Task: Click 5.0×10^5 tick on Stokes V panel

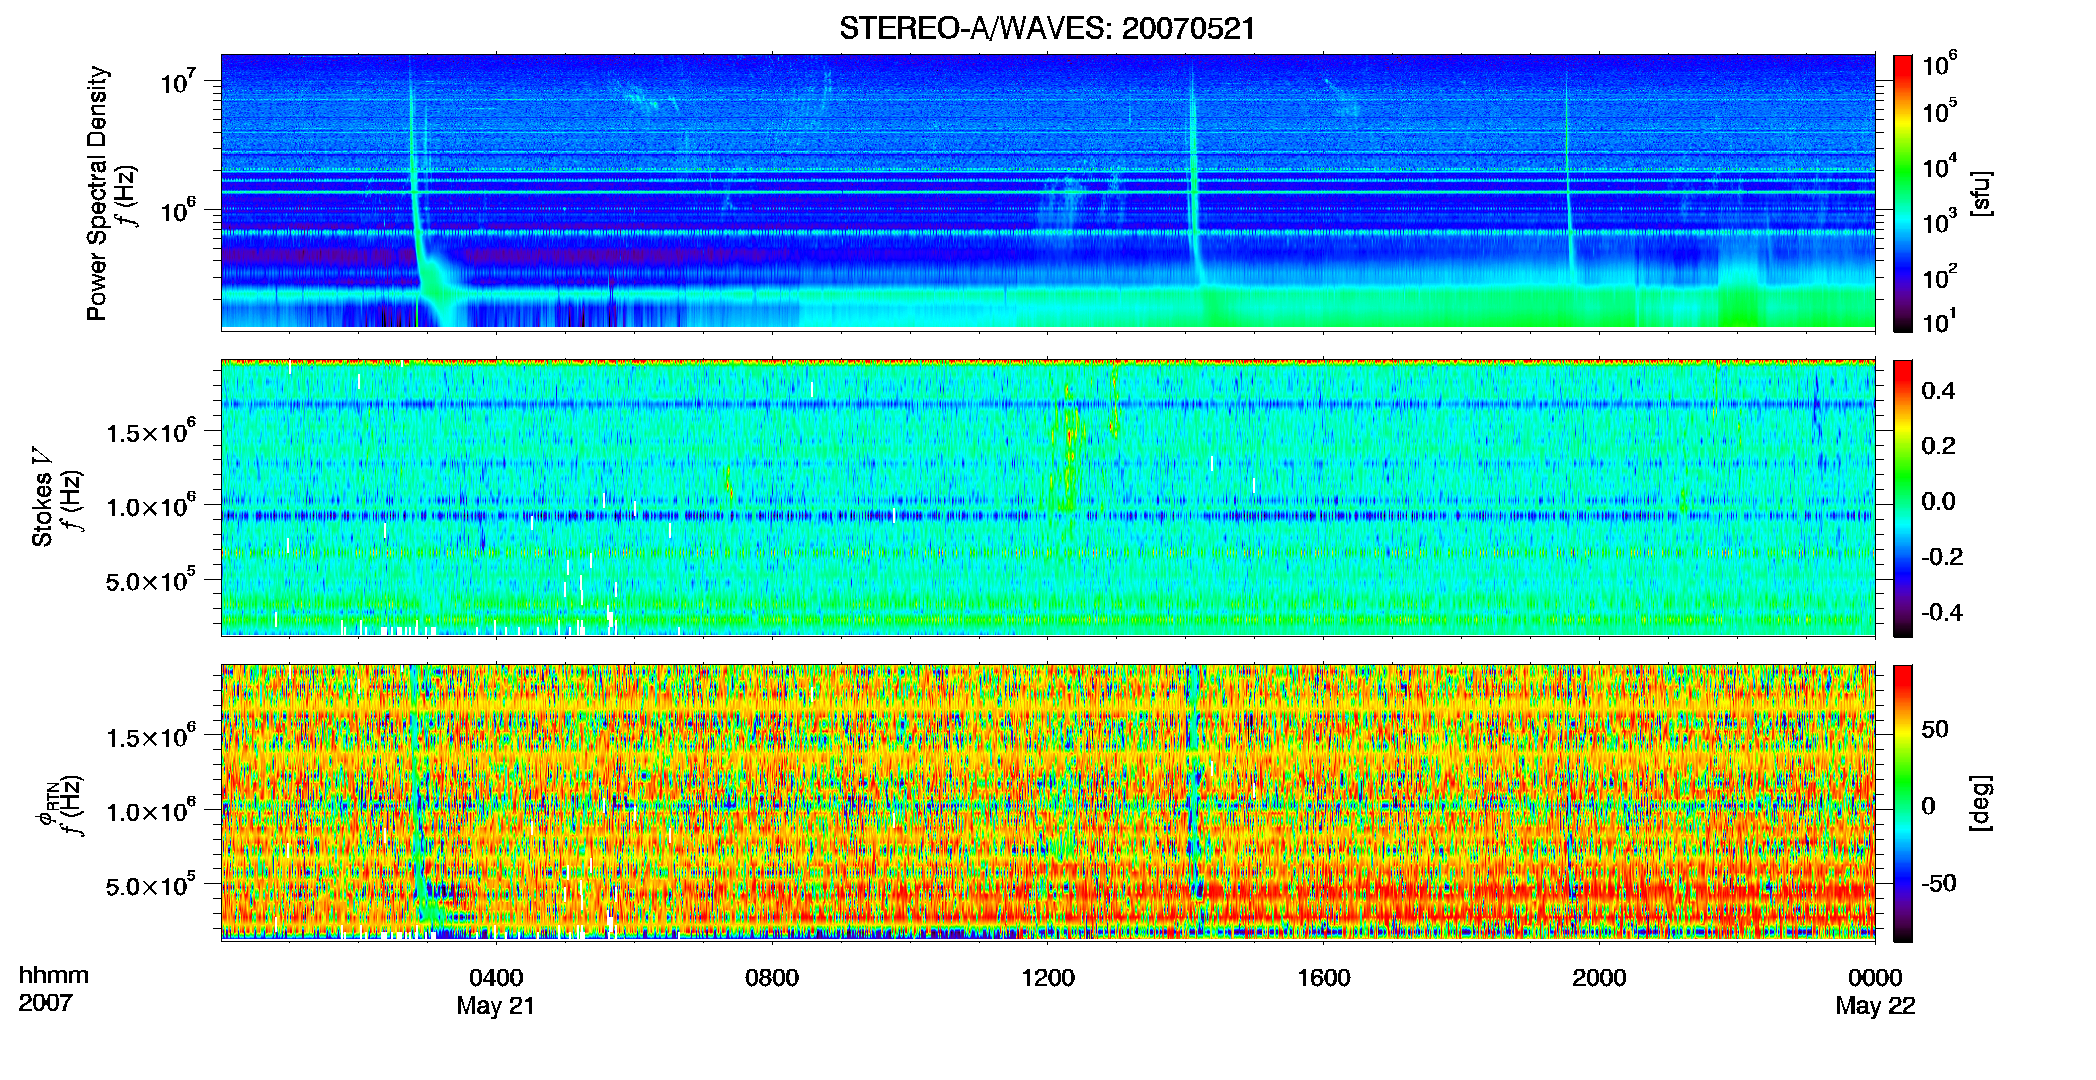Action: (x=151, y=580)
